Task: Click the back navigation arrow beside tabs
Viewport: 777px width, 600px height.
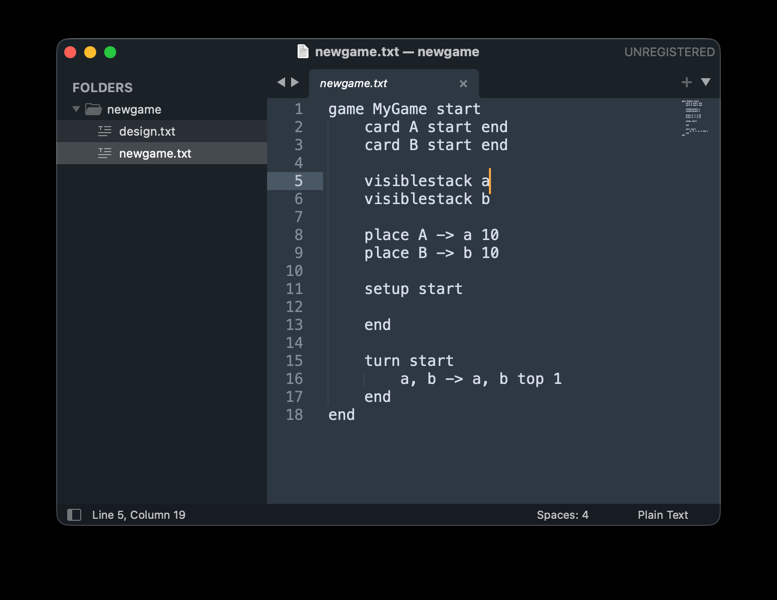Action: 281,82
